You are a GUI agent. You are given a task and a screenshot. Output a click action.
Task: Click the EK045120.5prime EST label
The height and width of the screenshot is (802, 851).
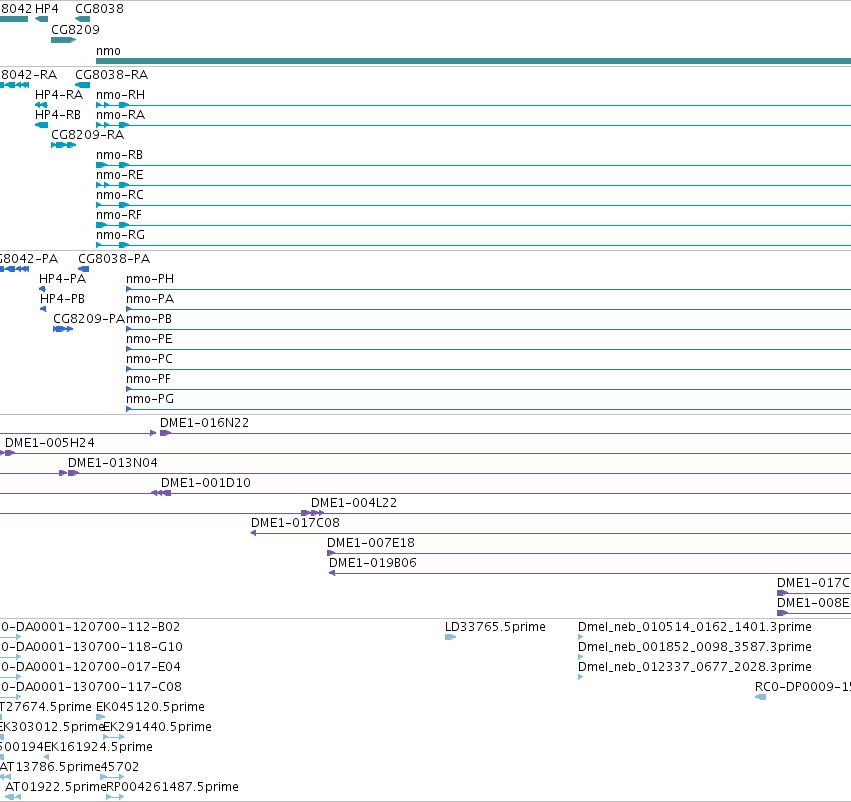[x=150, y=707]
